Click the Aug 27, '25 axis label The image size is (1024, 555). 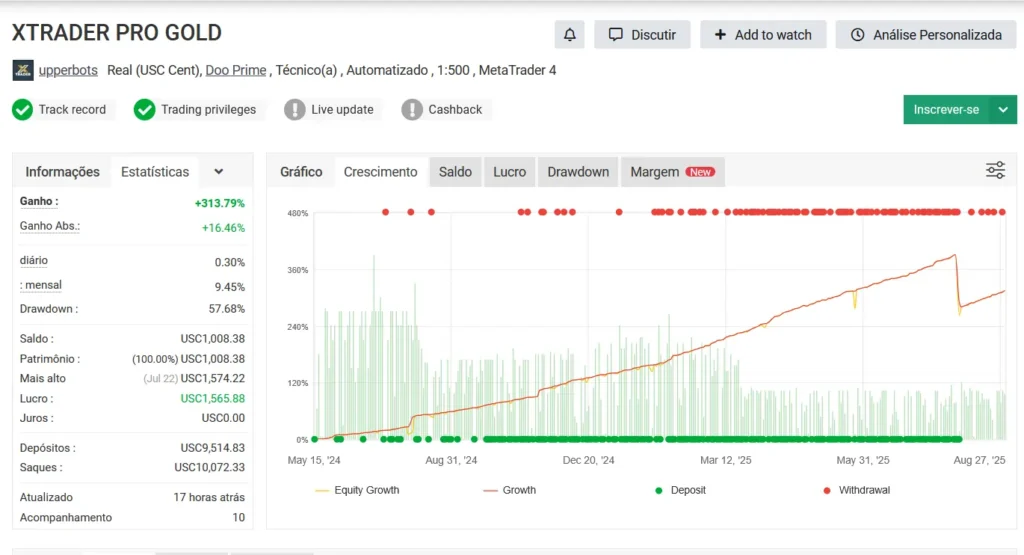(x=980, y=460)
